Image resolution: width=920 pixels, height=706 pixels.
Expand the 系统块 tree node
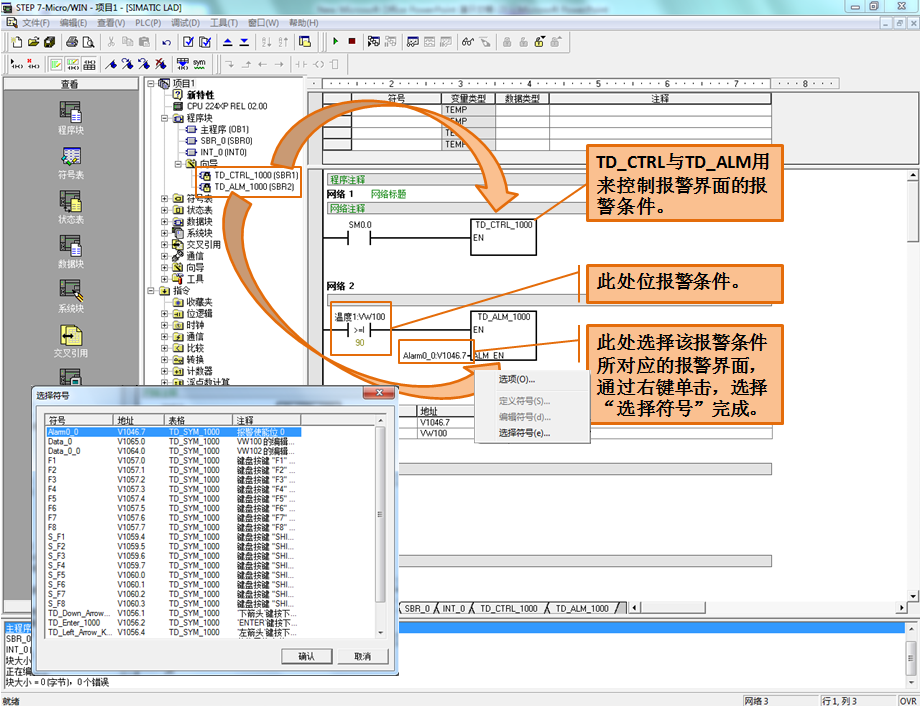pos(165,233)
